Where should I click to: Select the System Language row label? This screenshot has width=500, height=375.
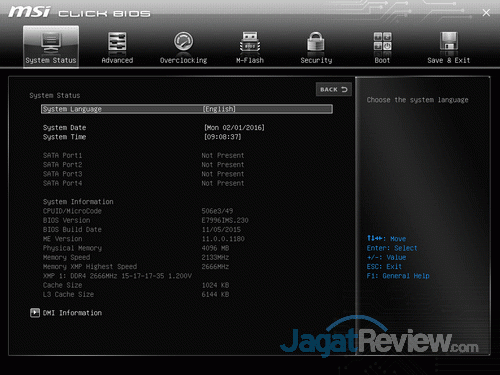pos(72,109)
